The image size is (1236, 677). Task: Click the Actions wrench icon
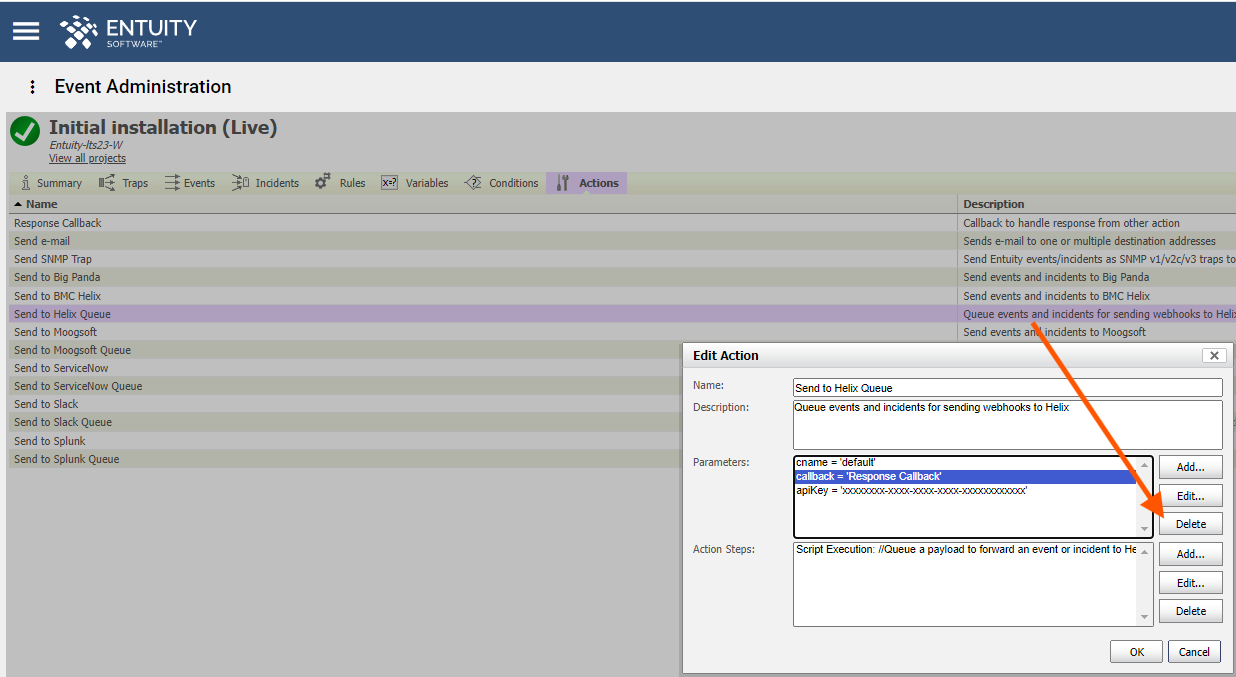click(x=562, y=182)
